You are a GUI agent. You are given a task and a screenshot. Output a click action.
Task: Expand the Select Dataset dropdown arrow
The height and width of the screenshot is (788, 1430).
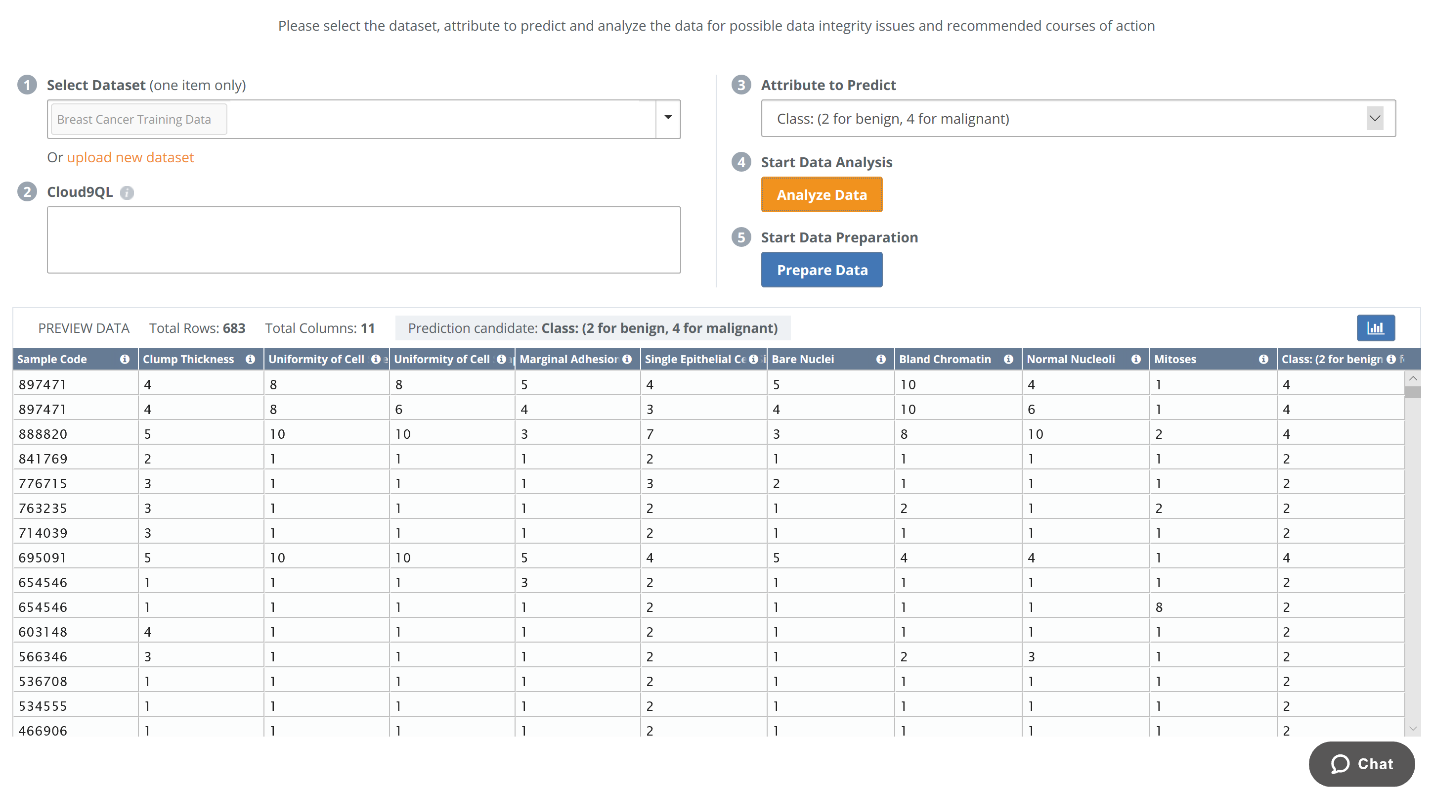click(x=668, y=119)
